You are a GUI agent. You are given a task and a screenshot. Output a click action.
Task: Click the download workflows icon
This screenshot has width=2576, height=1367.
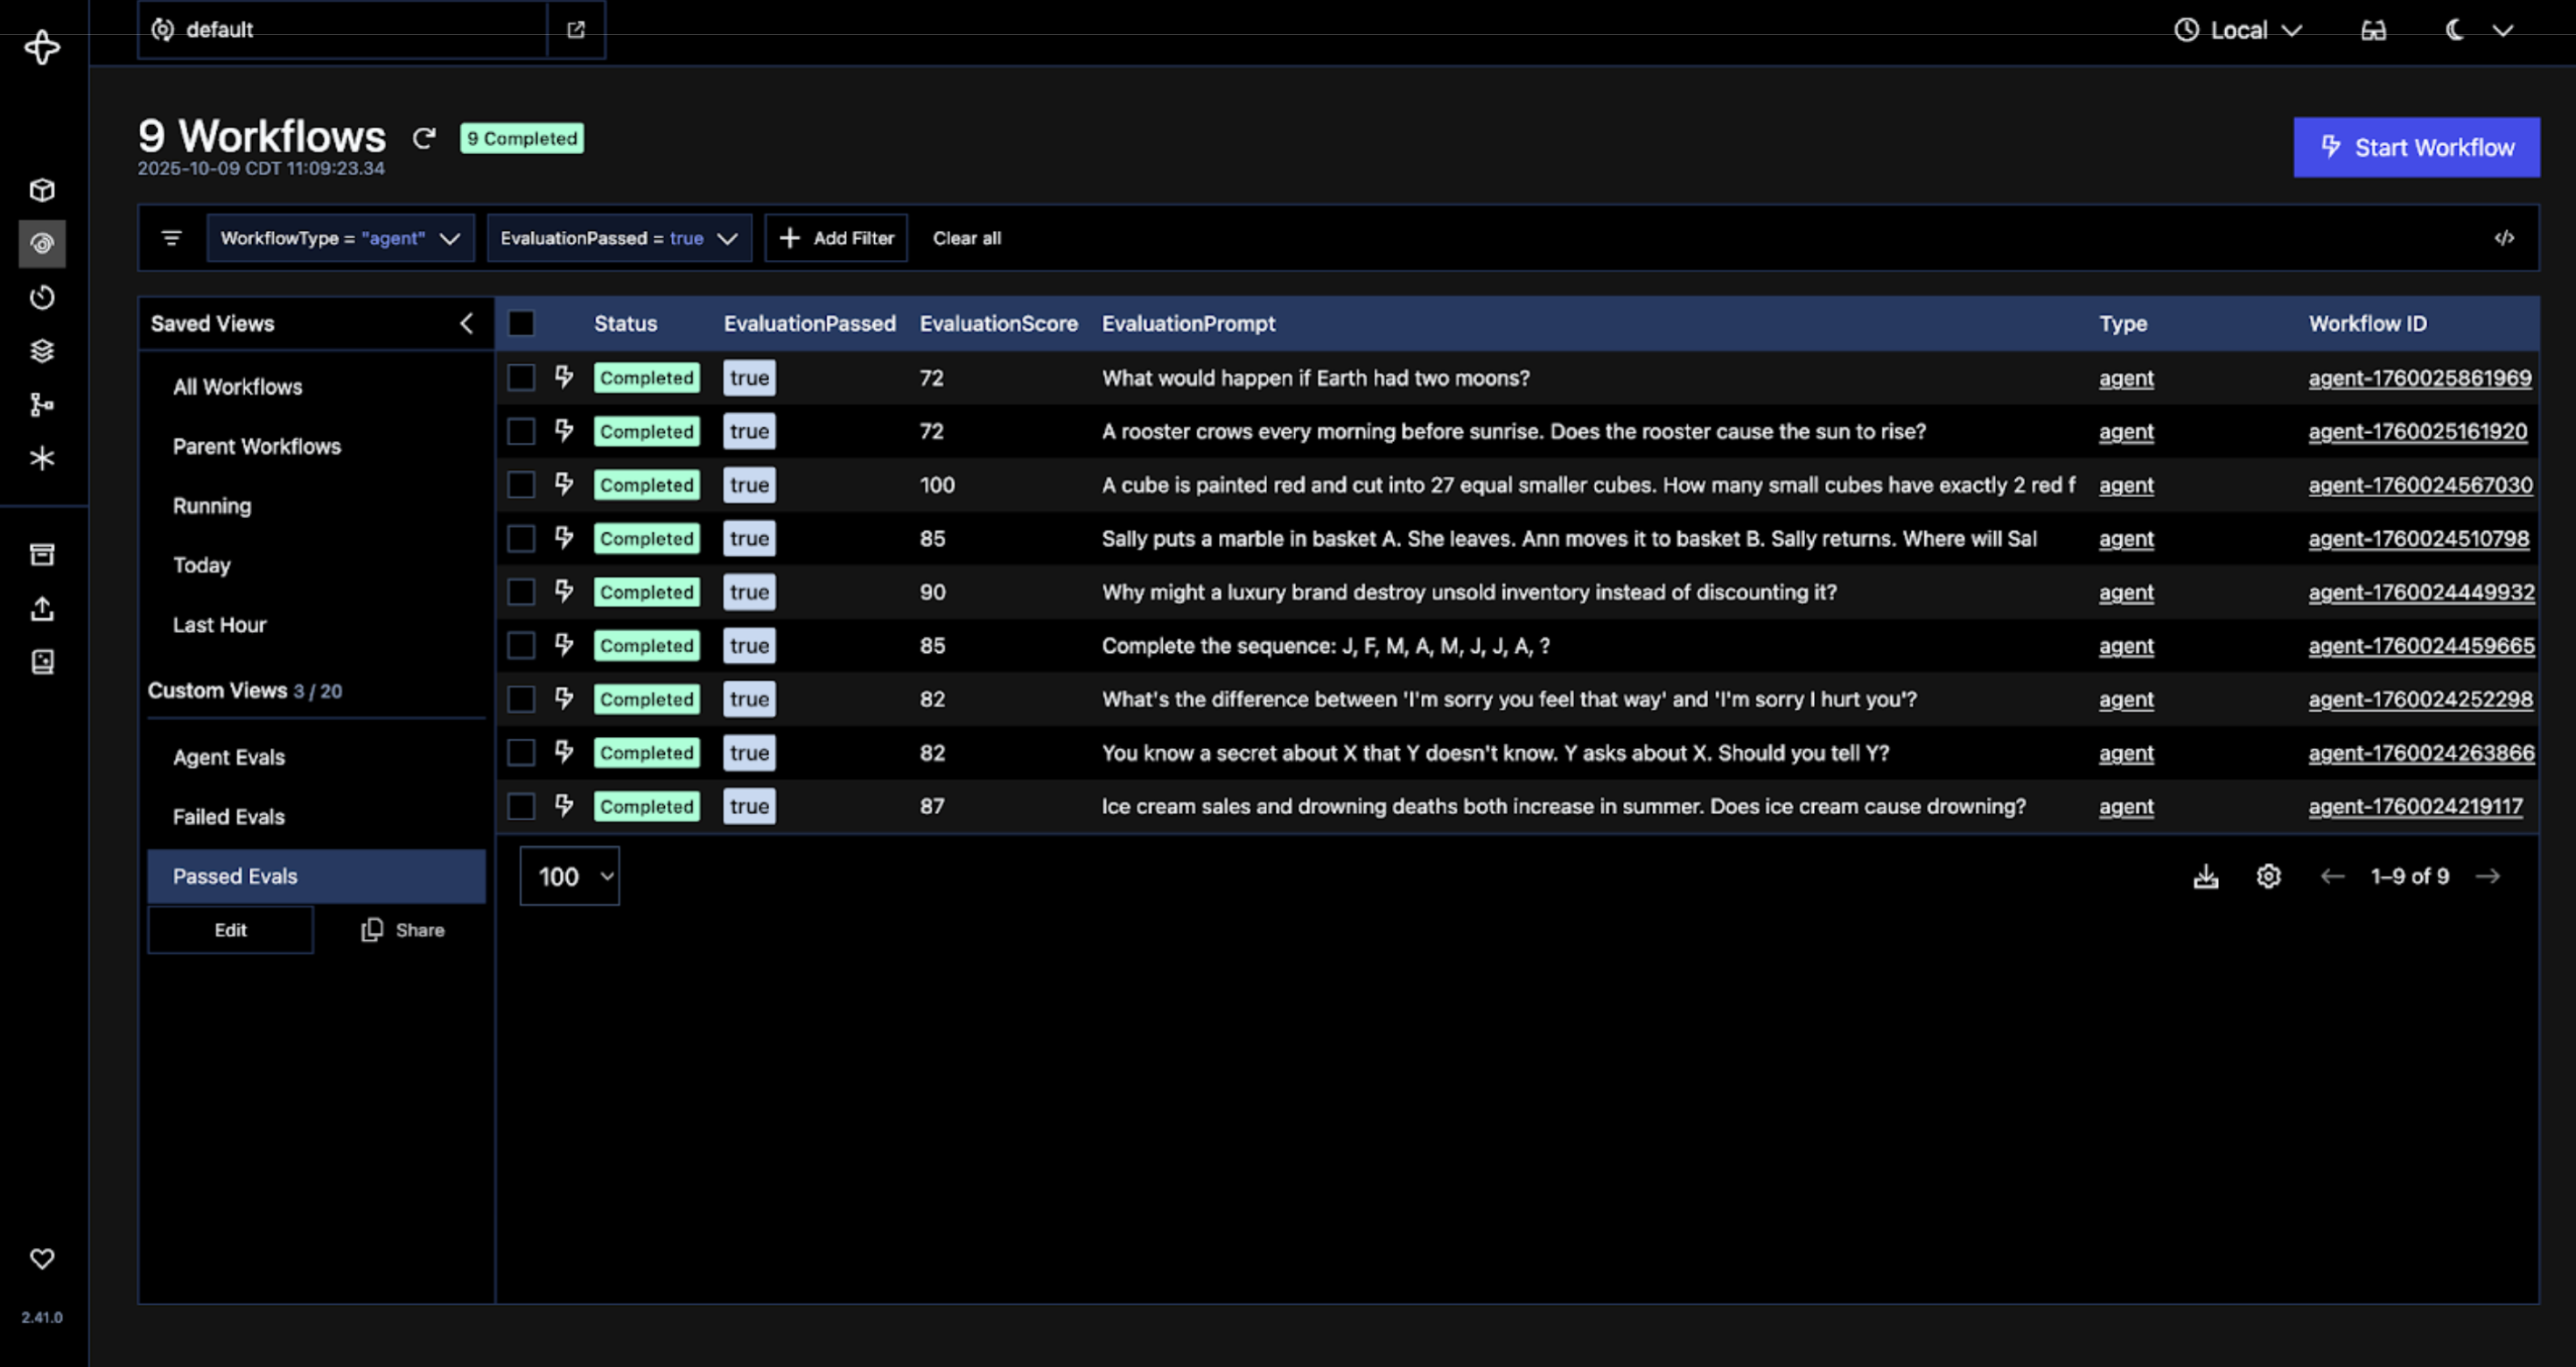pyautogui.click(x=2205, y=877)
